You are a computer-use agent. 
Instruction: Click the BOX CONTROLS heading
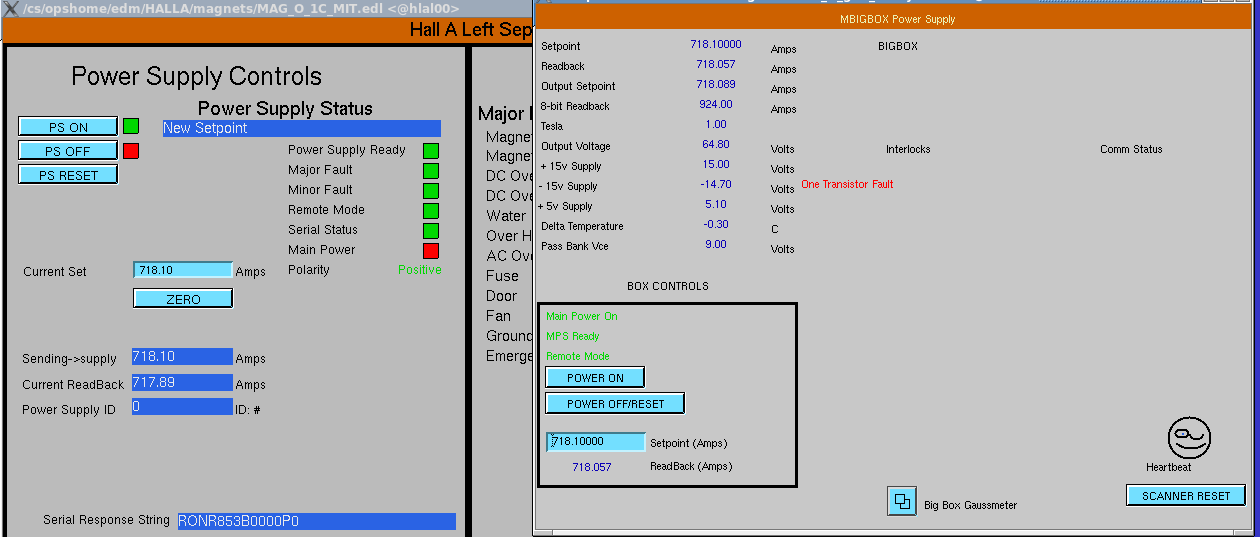[x=668, y=286]
